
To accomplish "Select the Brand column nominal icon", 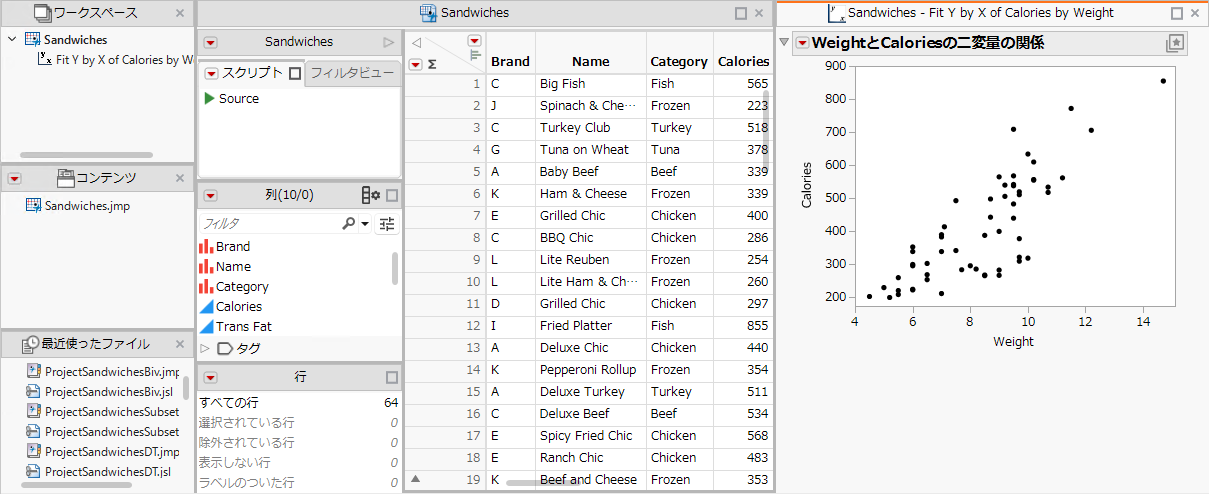I will [x=206, y=246].
